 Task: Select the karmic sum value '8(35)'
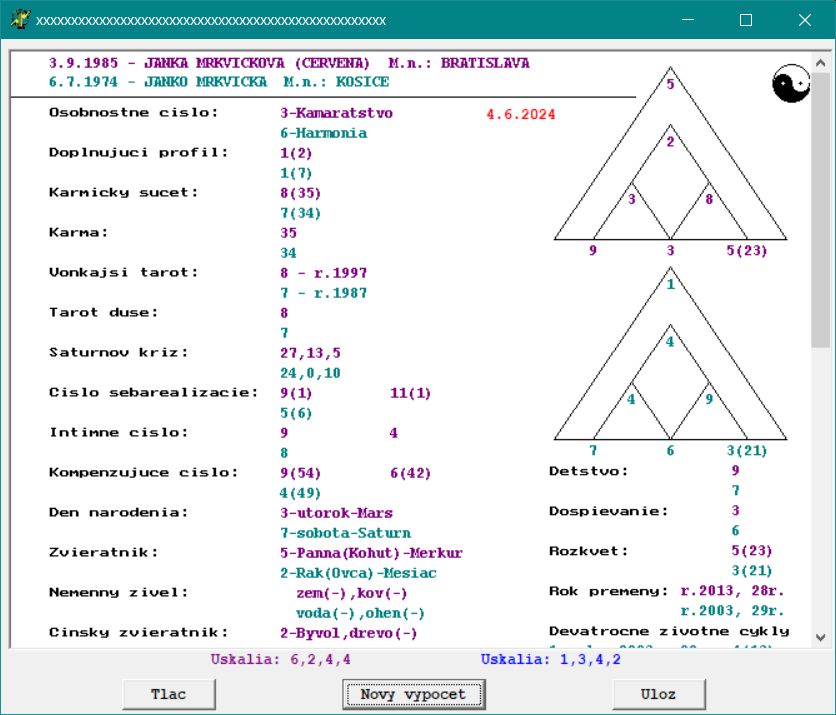coord(301,193)
